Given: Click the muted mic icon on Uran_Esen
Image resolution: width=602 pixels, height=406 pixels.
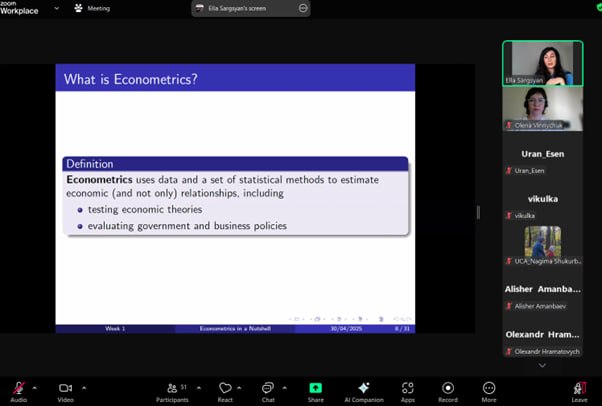Looking at the screenshot, I should click(509, 171).
